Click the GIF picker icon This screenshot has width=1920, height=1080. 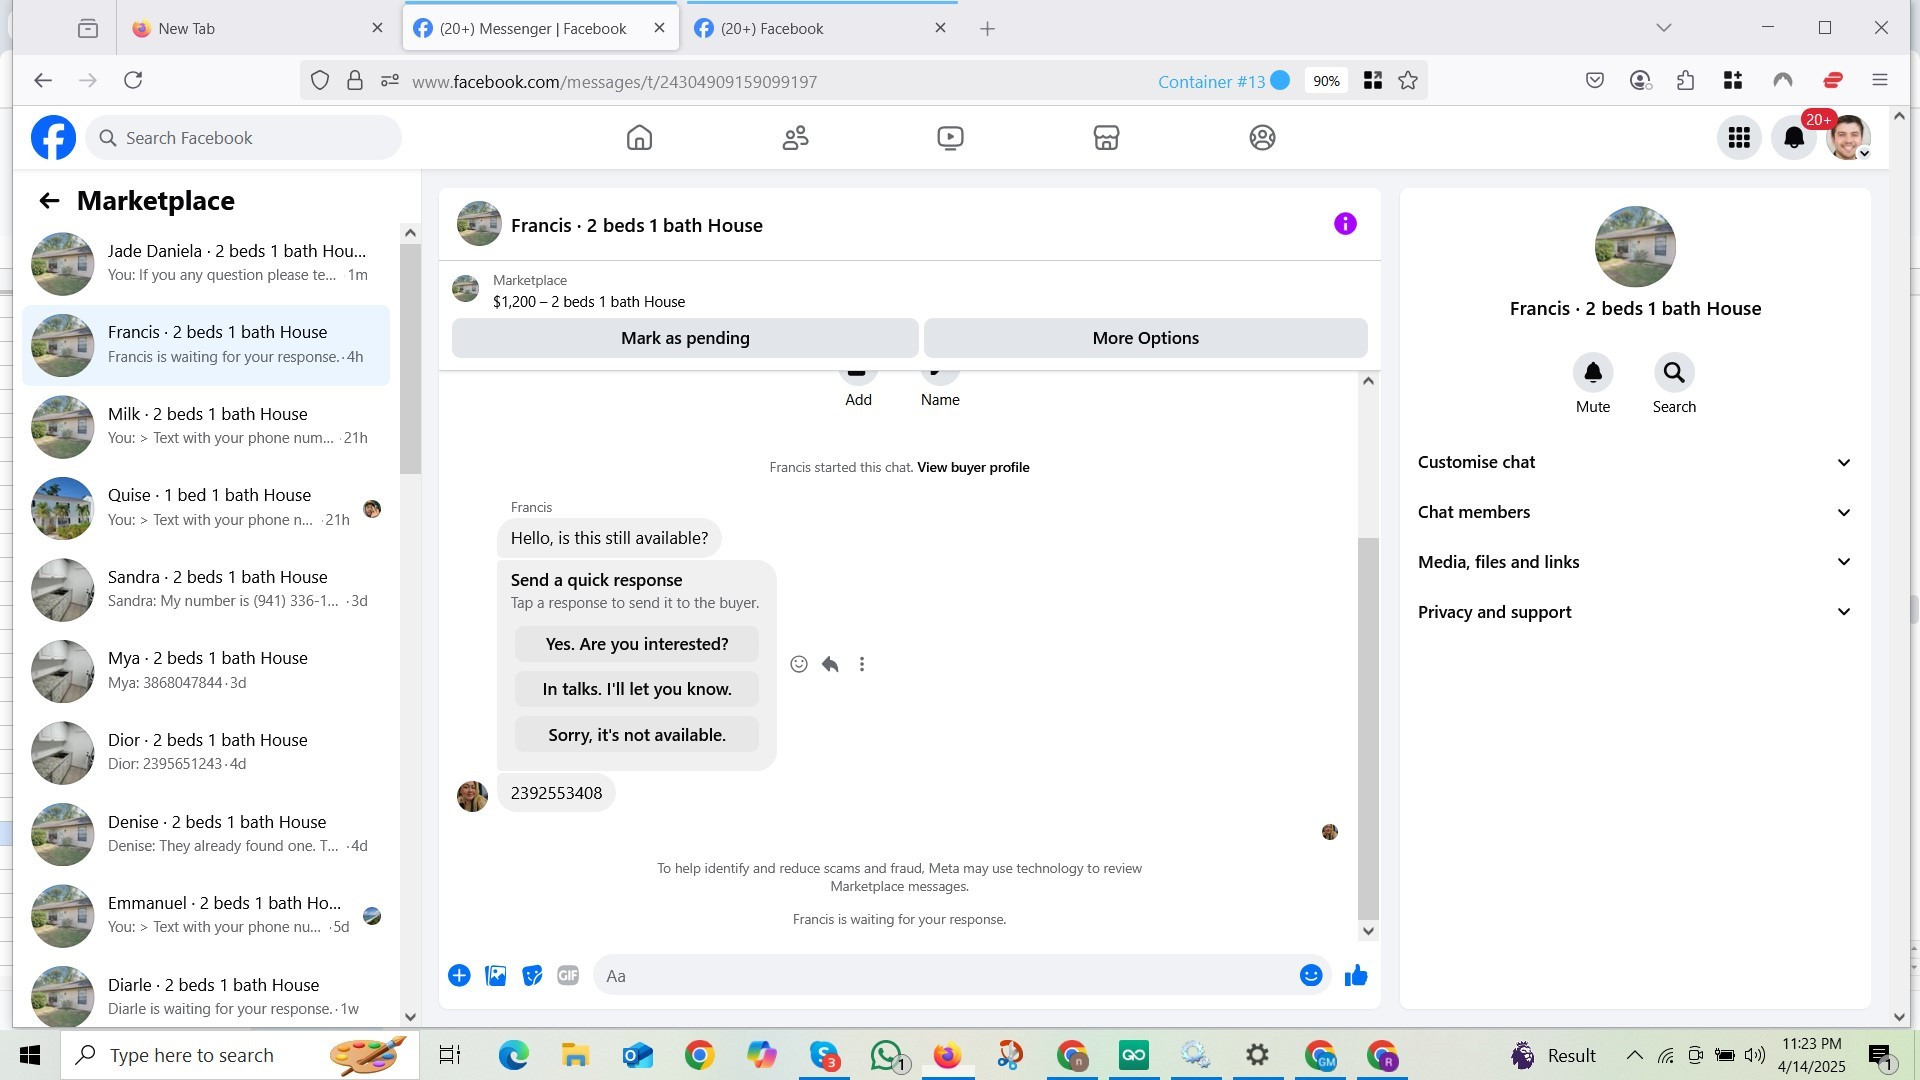[x=568, y=976]
